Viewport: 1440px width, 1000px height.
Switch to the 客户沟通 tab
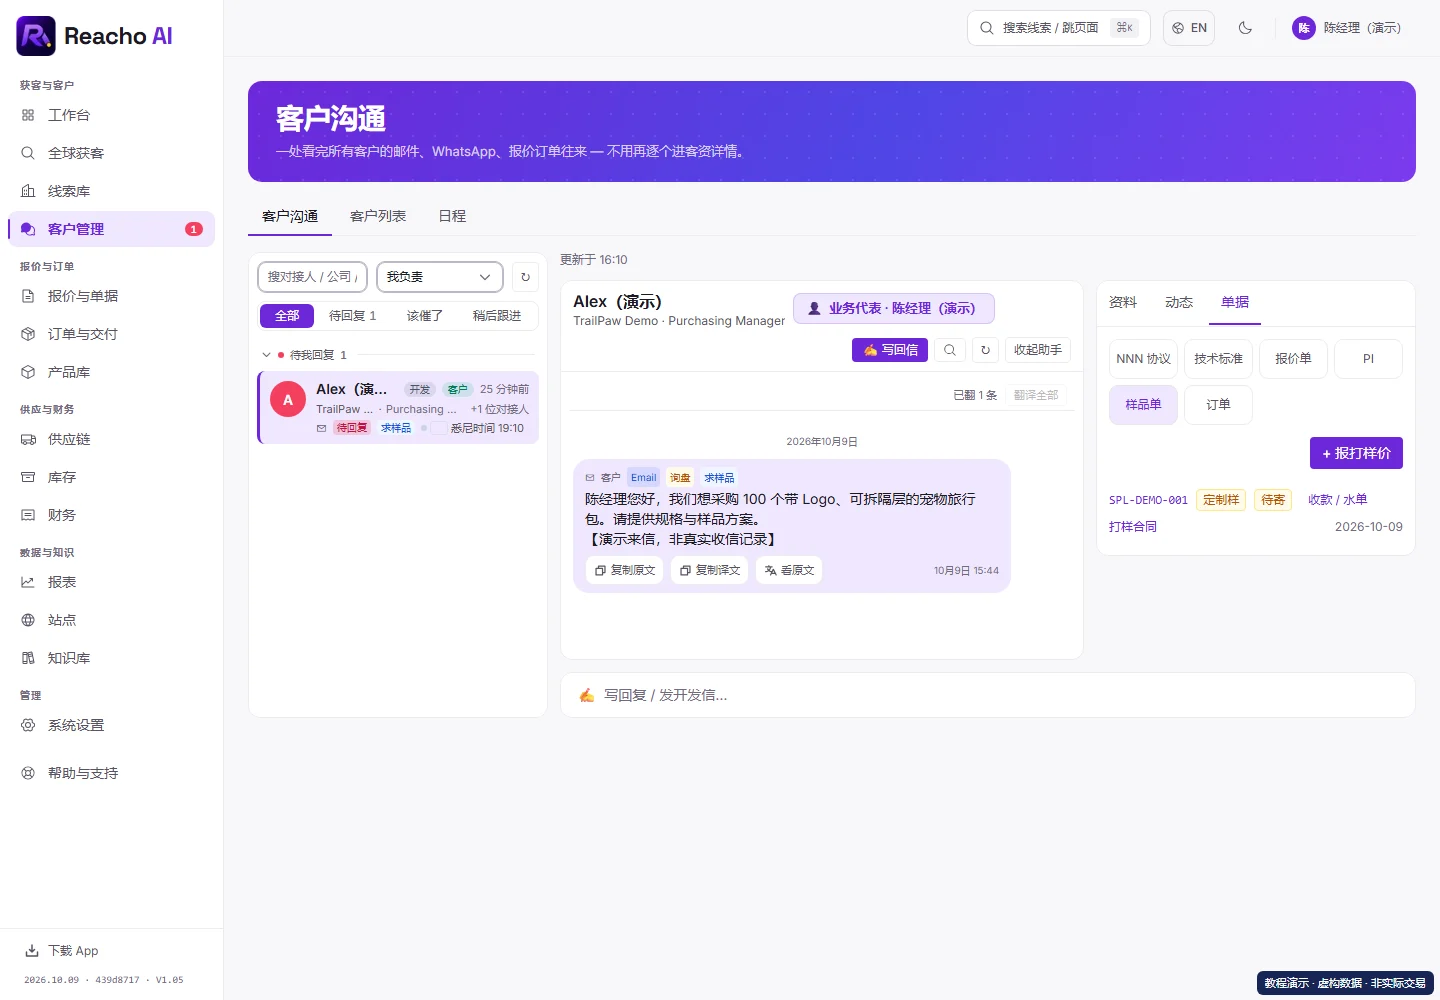pyautogui.click(x=290, y=216)
